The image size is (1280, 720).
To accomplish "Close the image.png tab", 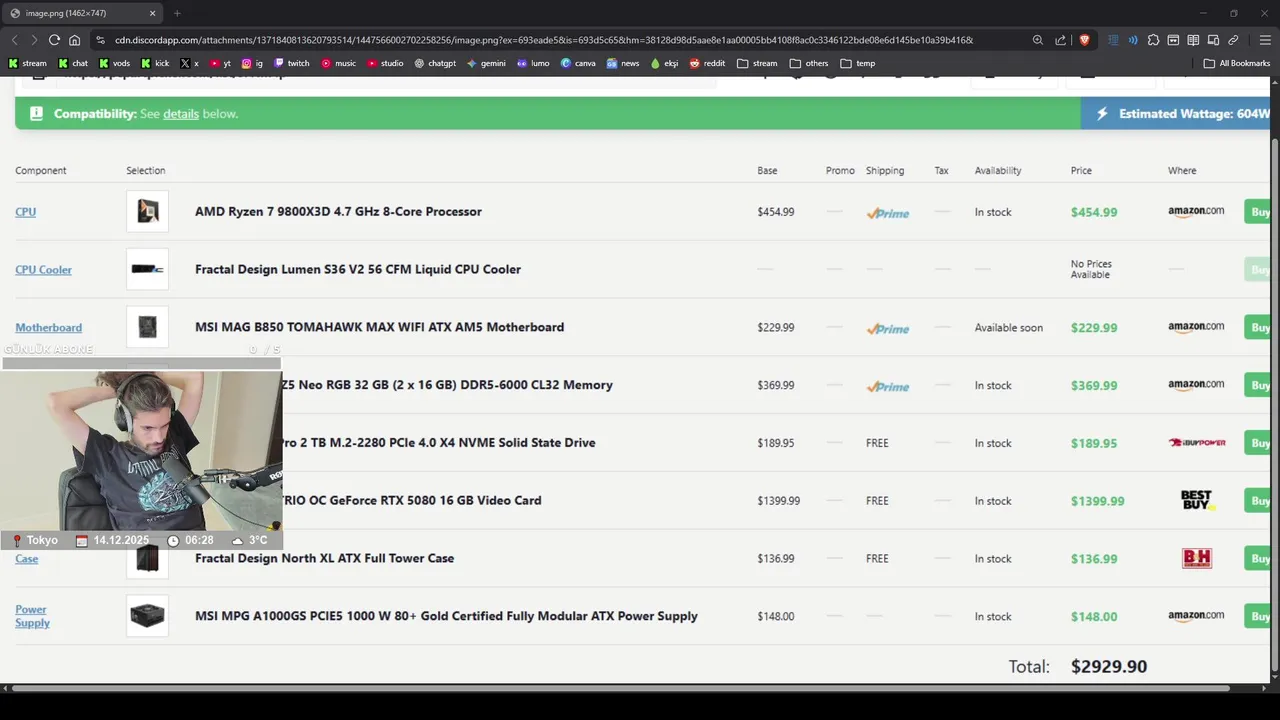I will coord(153,13).
